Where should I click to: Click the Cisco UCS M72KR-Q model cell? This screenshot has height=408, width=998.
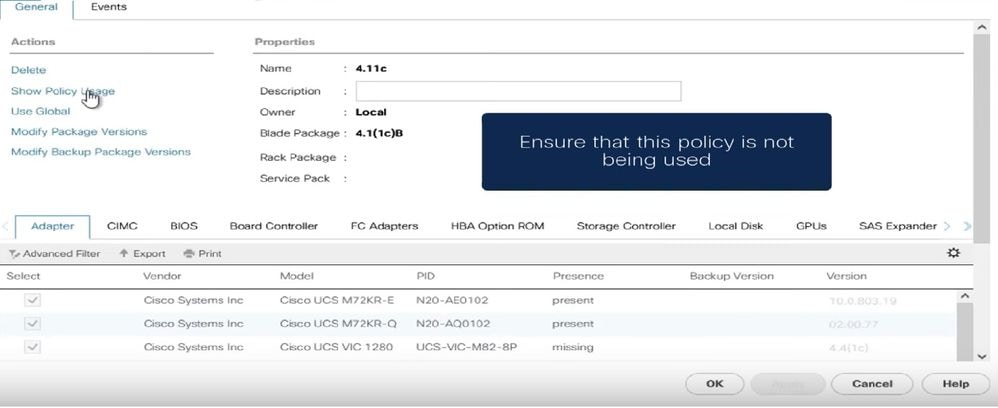pyautogui.click(x=338, y=323)
